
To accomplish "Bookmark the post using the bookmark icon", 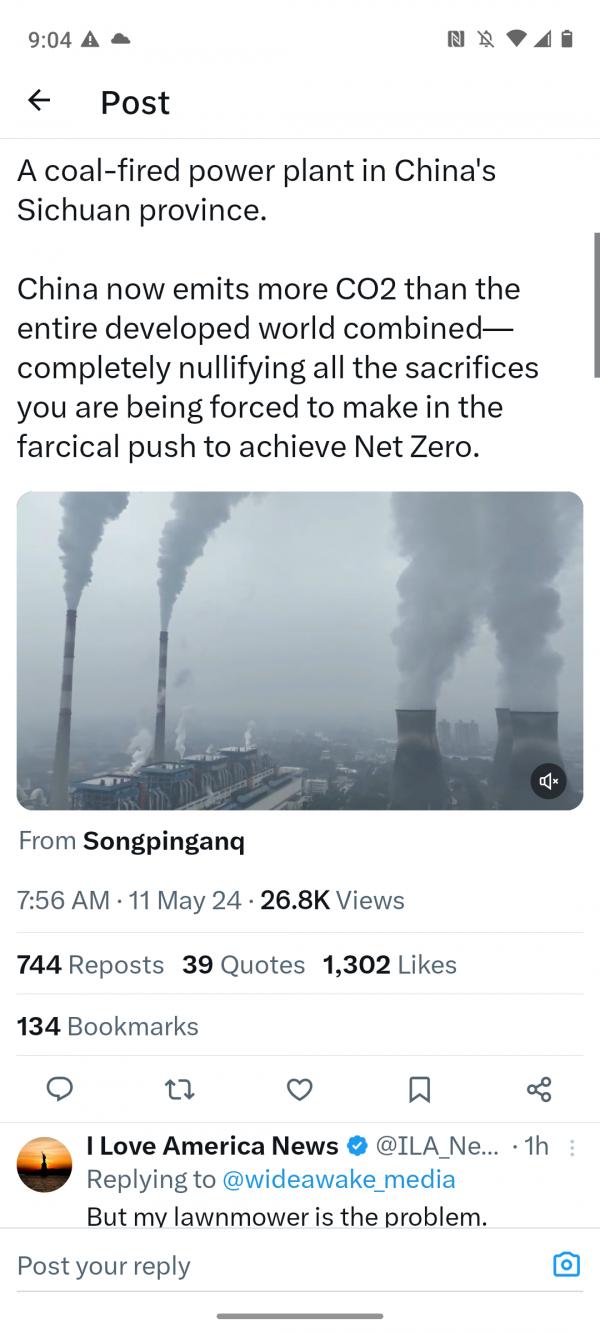I will click(420, 1090).
